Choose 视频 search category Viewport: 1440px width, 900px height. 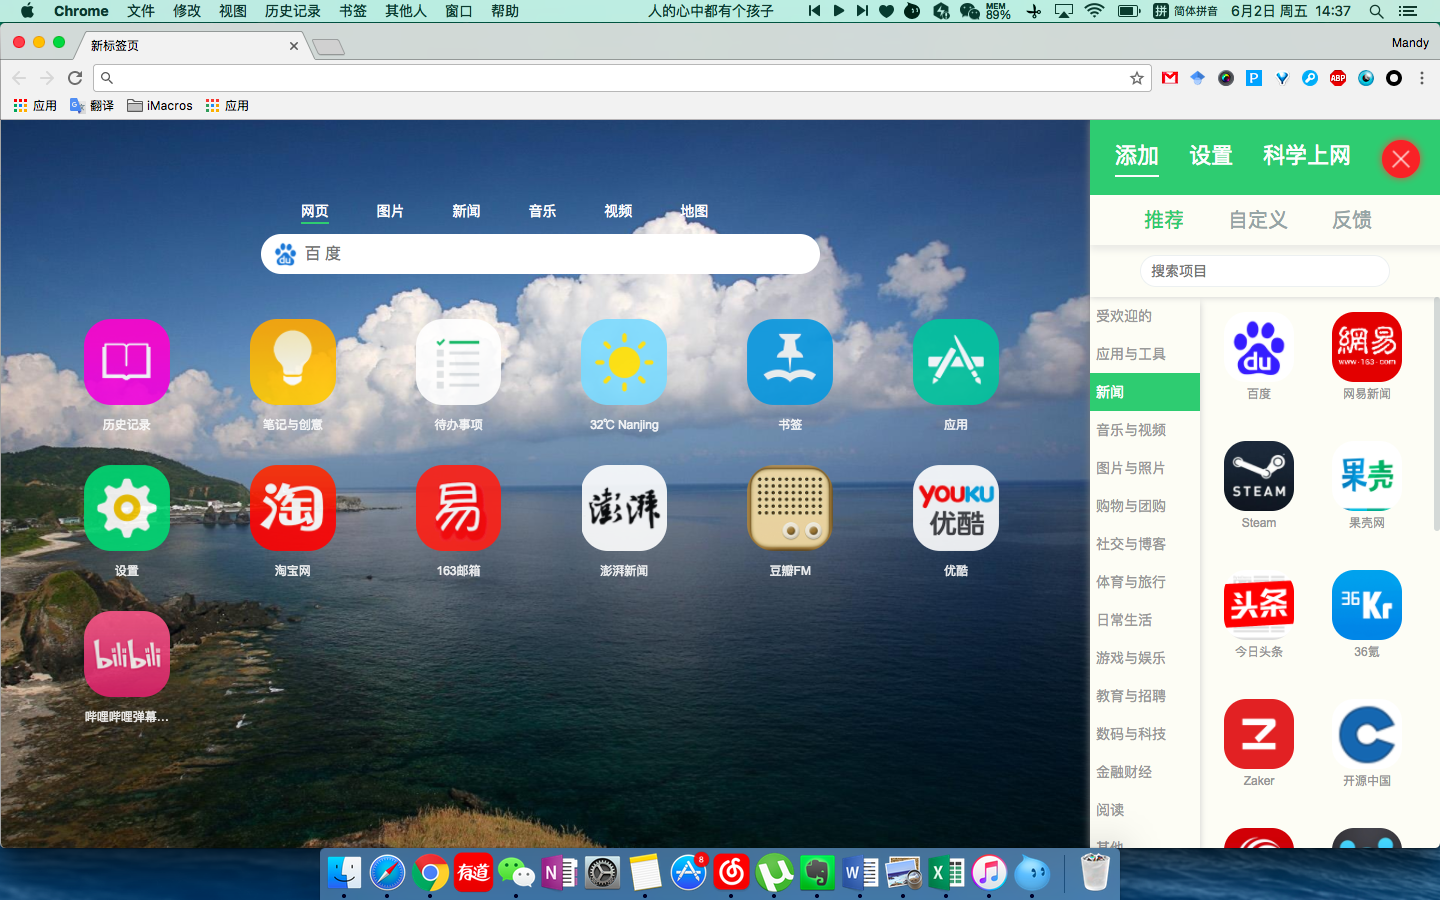point(618,211)
